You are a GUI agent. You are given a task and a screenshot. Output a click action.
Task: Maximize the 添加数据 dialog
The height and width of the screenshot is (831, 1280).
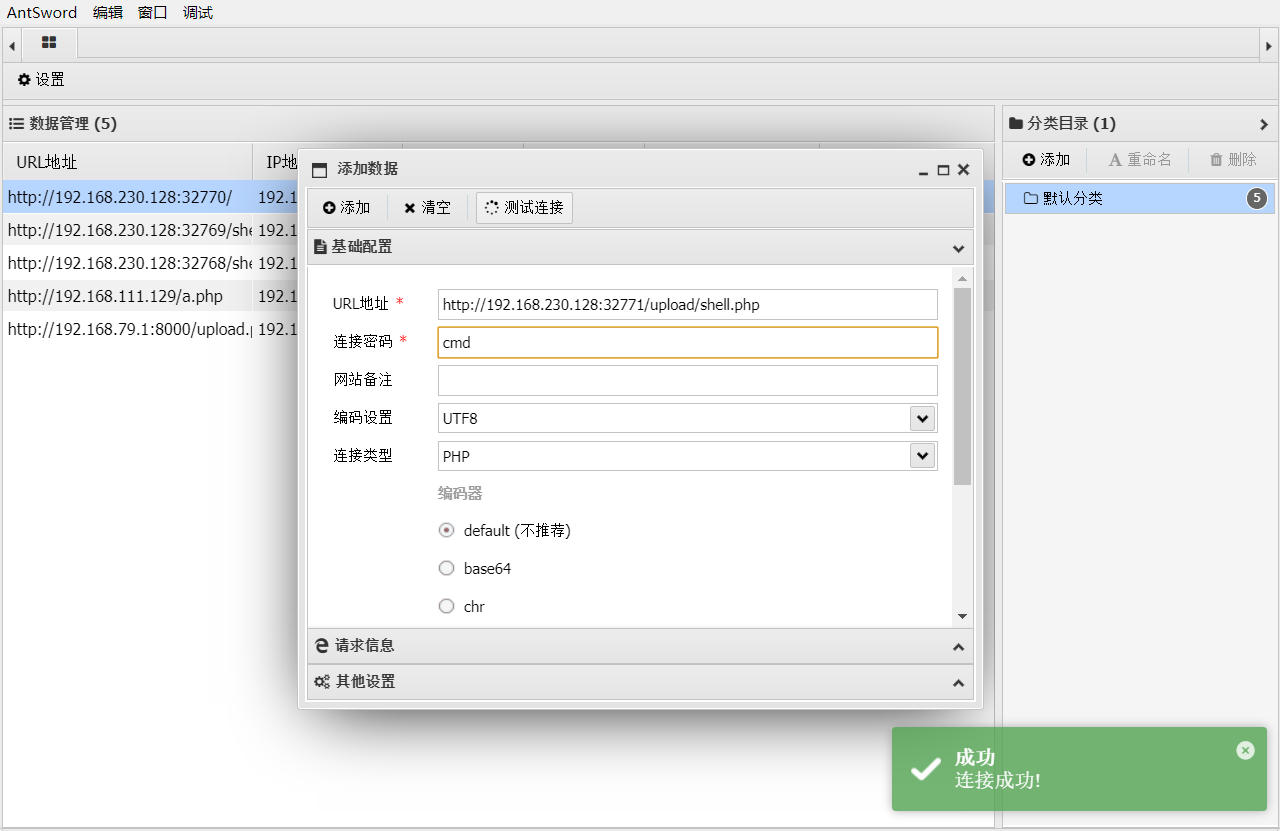[943, 171]
